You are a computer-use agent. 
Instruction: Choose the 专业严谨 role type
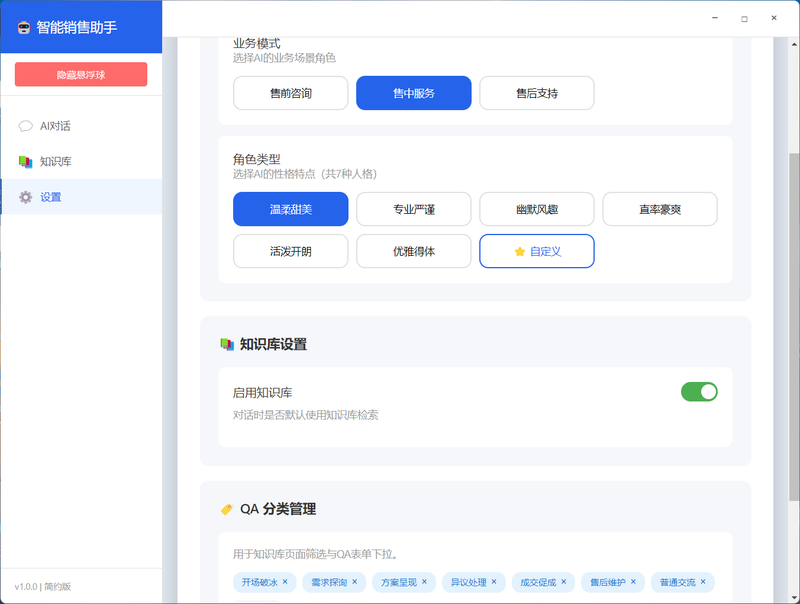(414, 209)
